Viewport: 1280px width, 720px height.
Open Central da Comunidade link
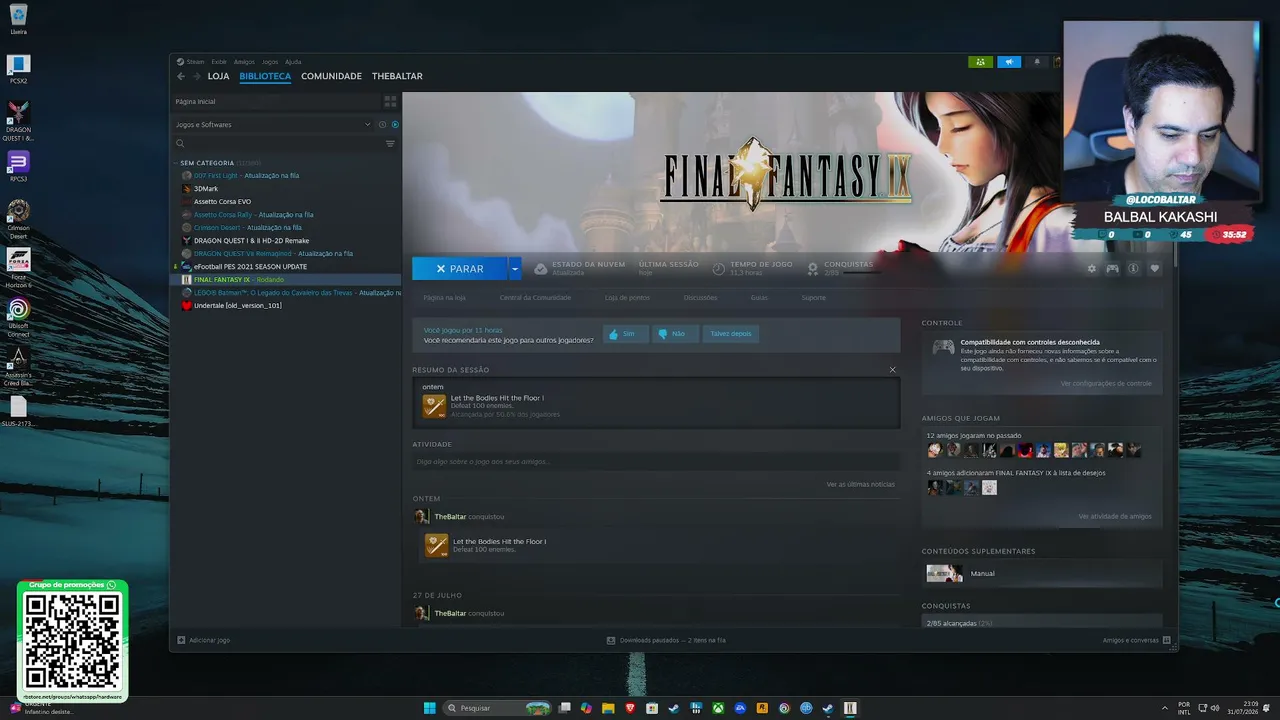pos(535,298)
